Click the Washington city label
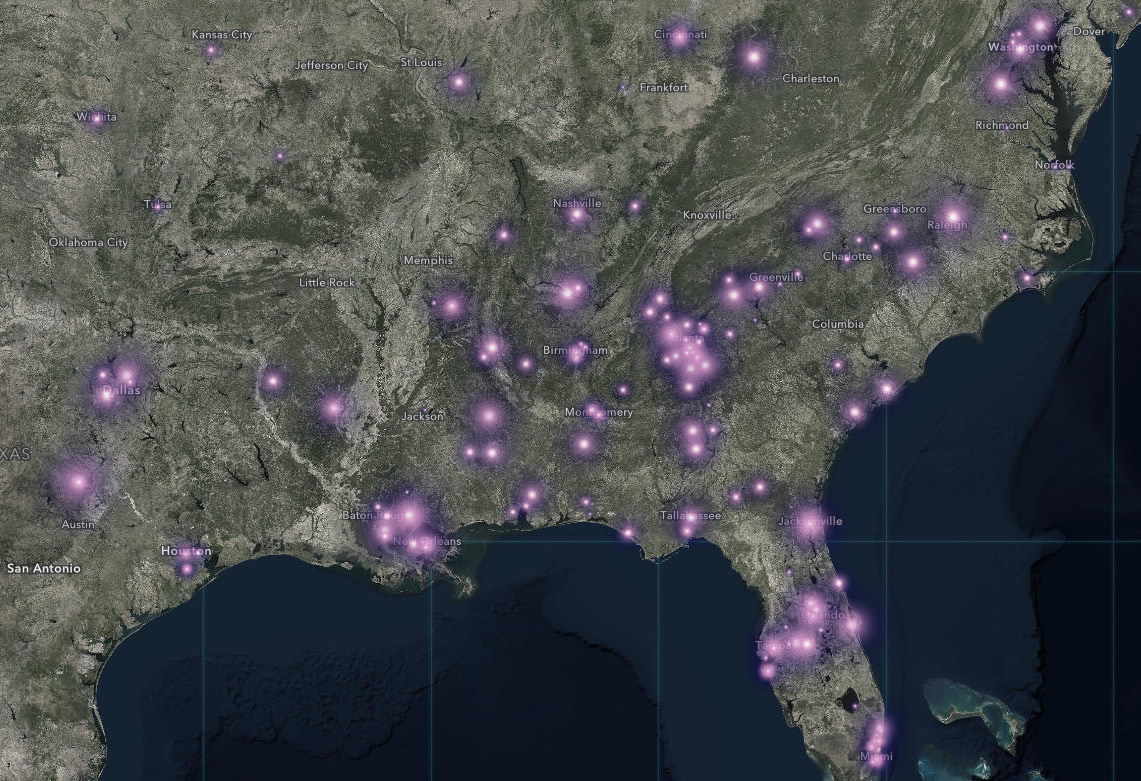1141x781 pixels. click(x=1020, y=47)
